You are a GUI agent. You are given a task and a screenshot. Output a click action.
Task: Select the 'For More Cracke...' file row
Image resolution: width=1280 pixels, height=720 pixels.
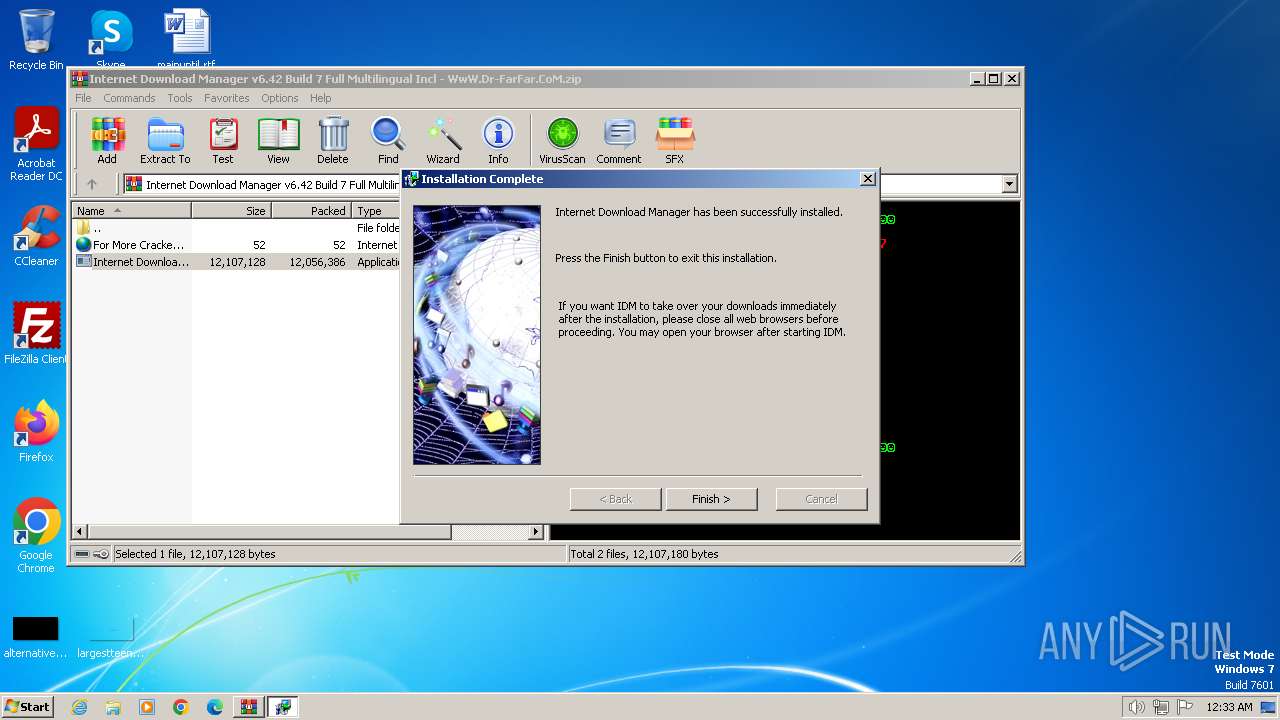pyautogui.click(x=237, y=245)
